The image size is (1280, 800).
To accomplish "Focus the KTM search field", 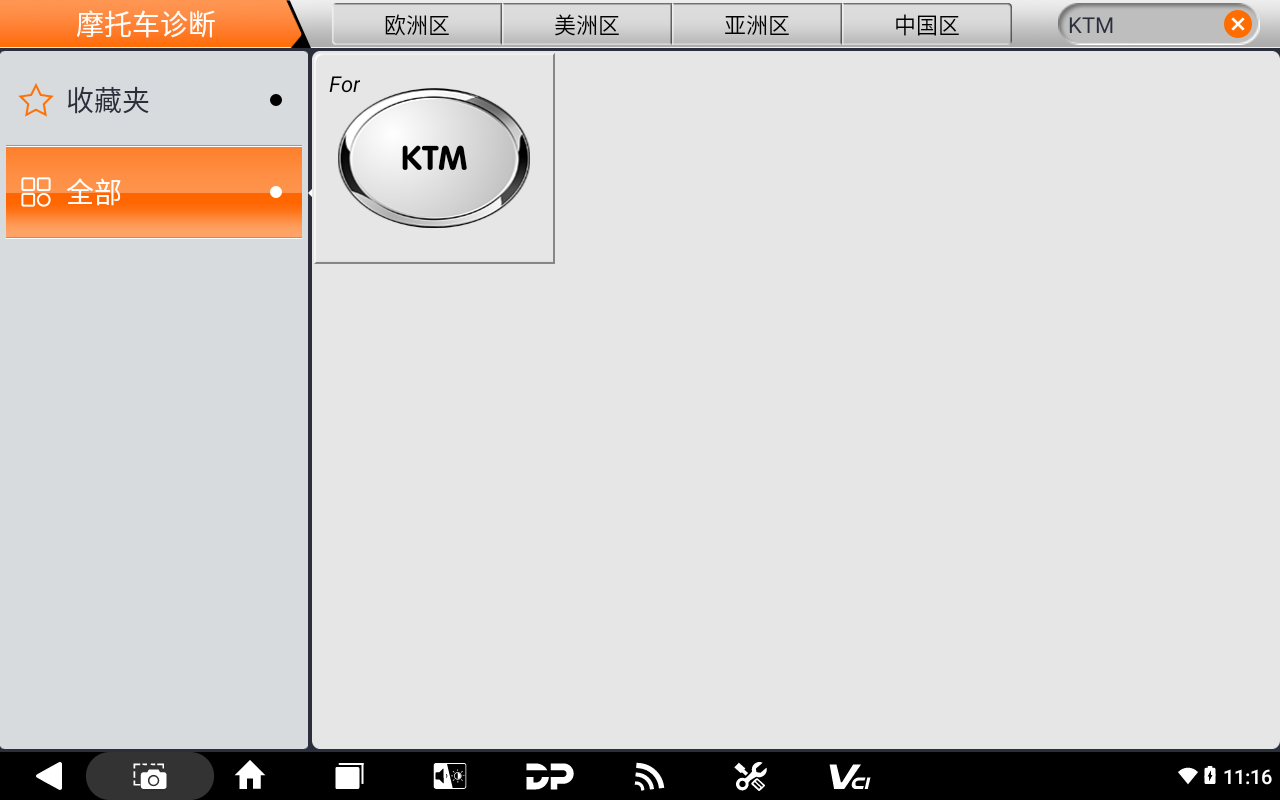I will point(1158,25).
